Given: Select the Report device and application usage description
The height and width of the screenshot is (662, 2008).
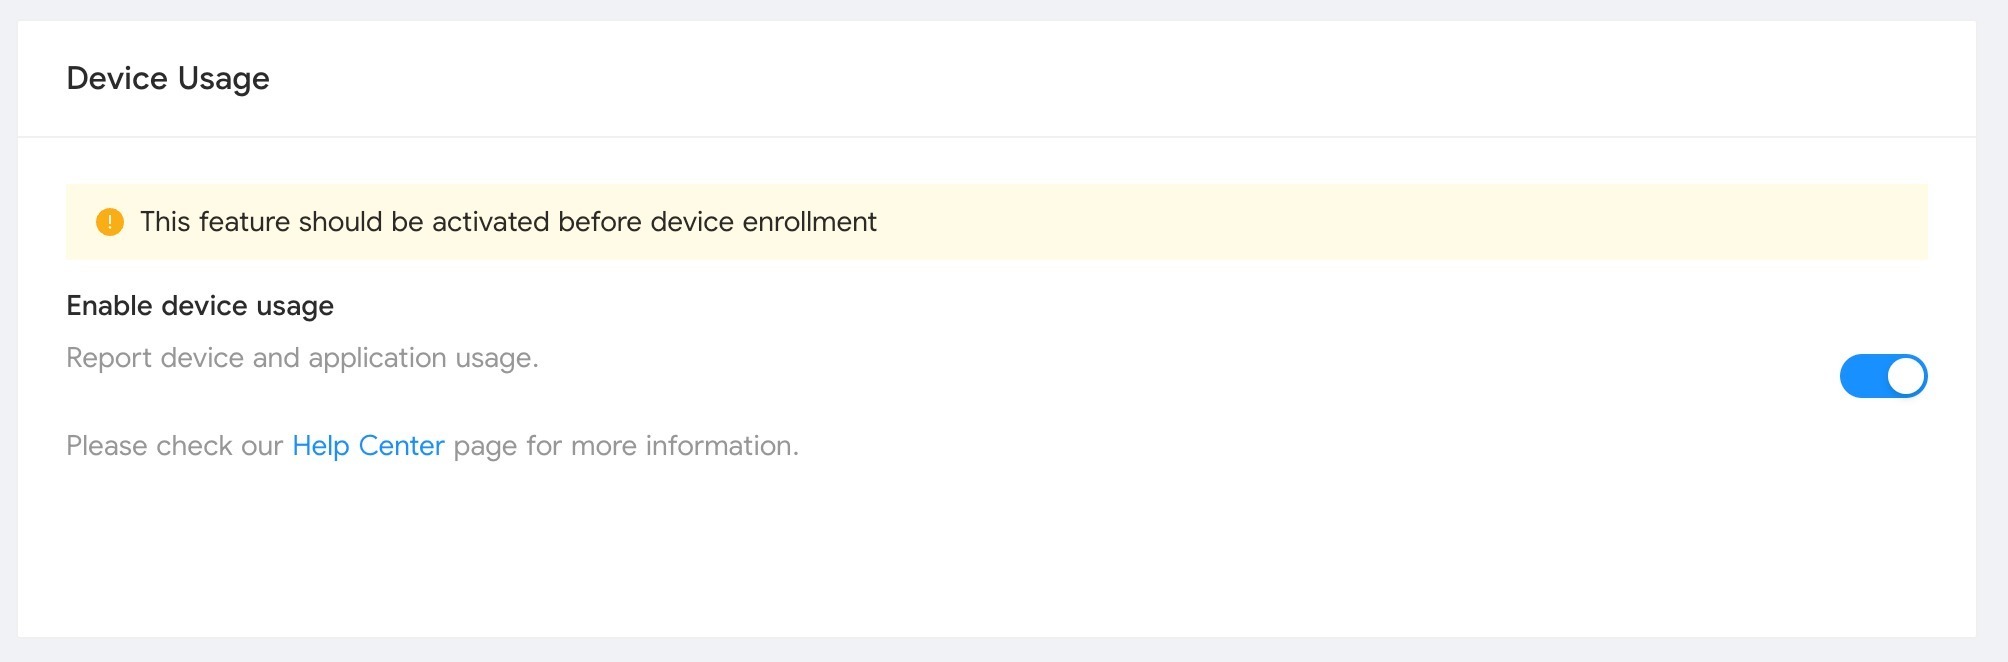Looking at the screenshot, I should (x=302, y=358).
